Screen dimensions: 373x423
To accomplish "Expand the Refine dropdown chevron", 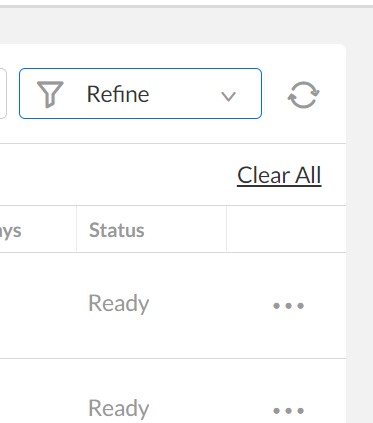I will click(229, 96).
